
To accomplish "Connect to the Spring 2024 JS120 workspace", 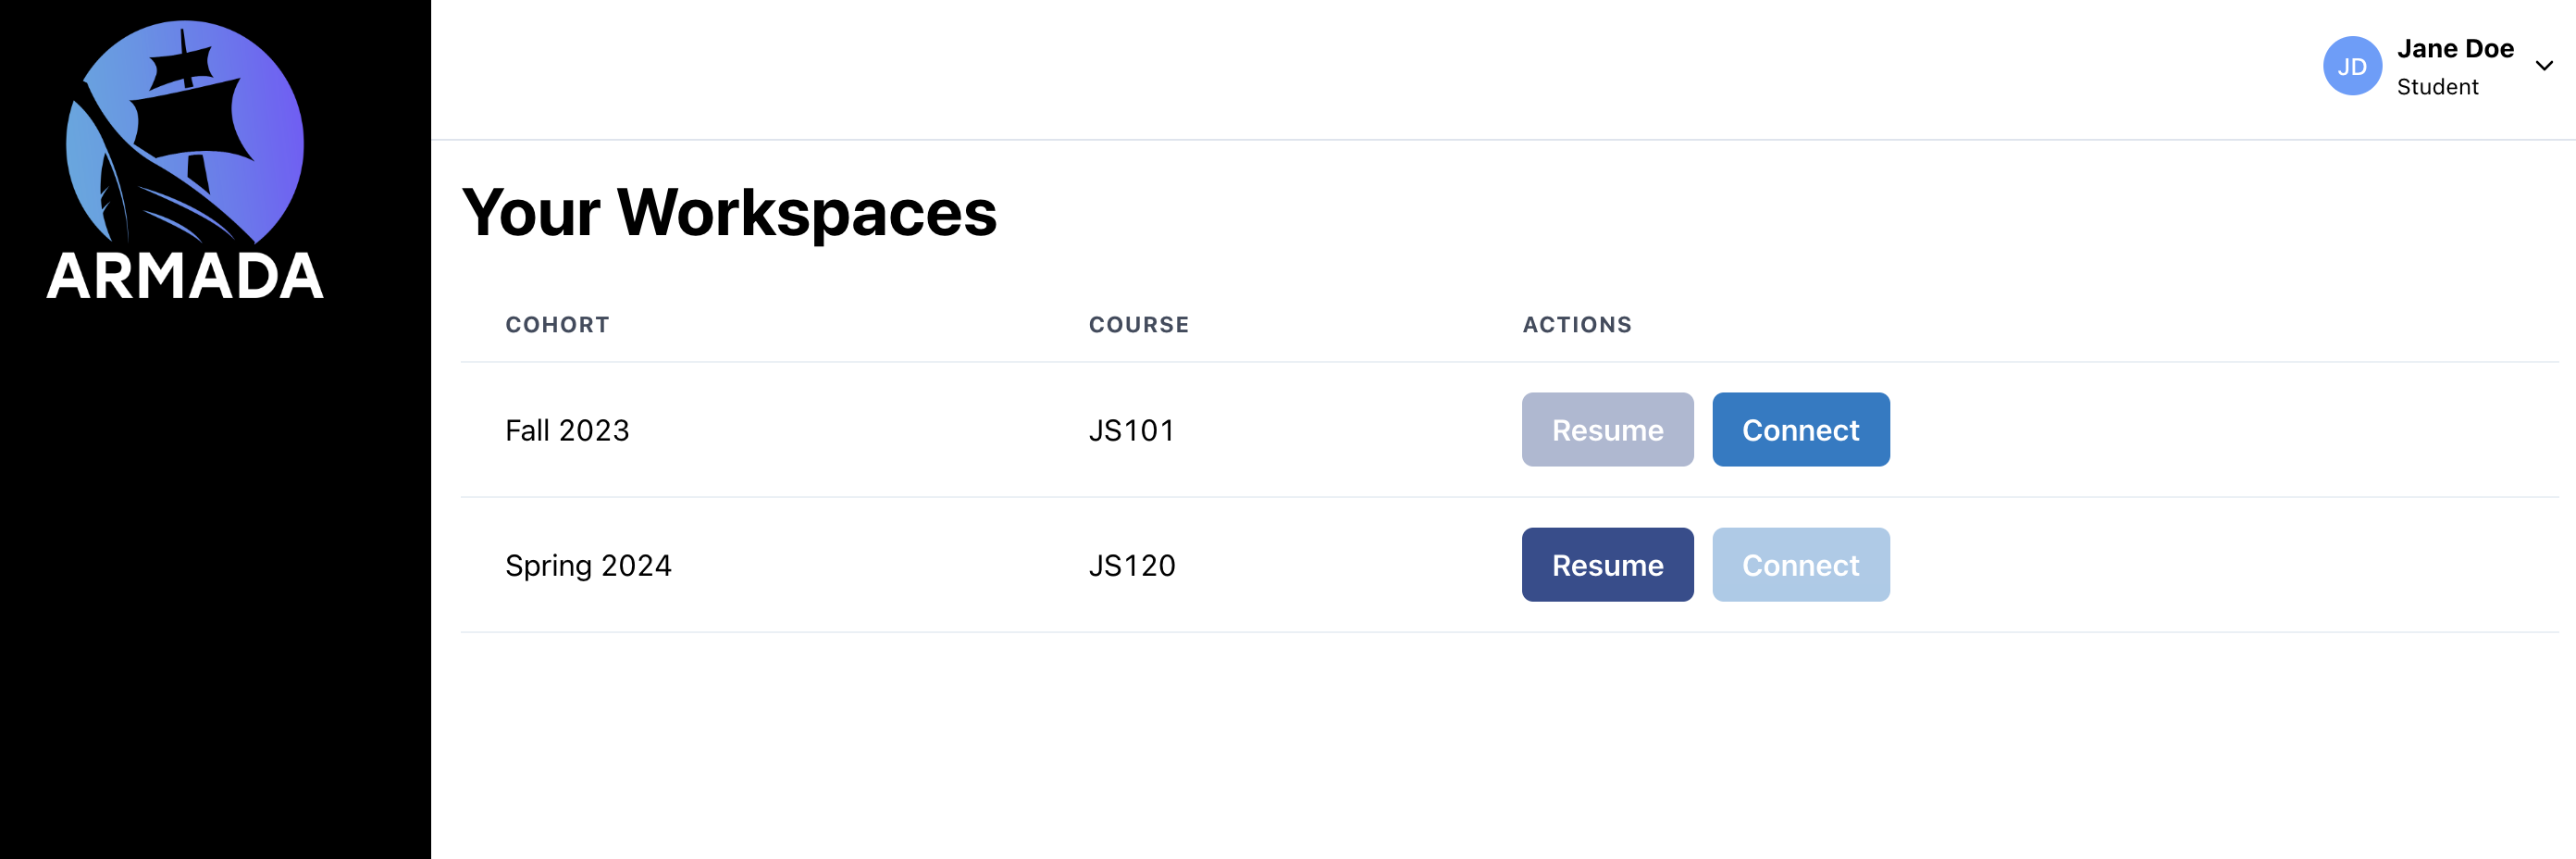I will click(x=1800, y=564).
